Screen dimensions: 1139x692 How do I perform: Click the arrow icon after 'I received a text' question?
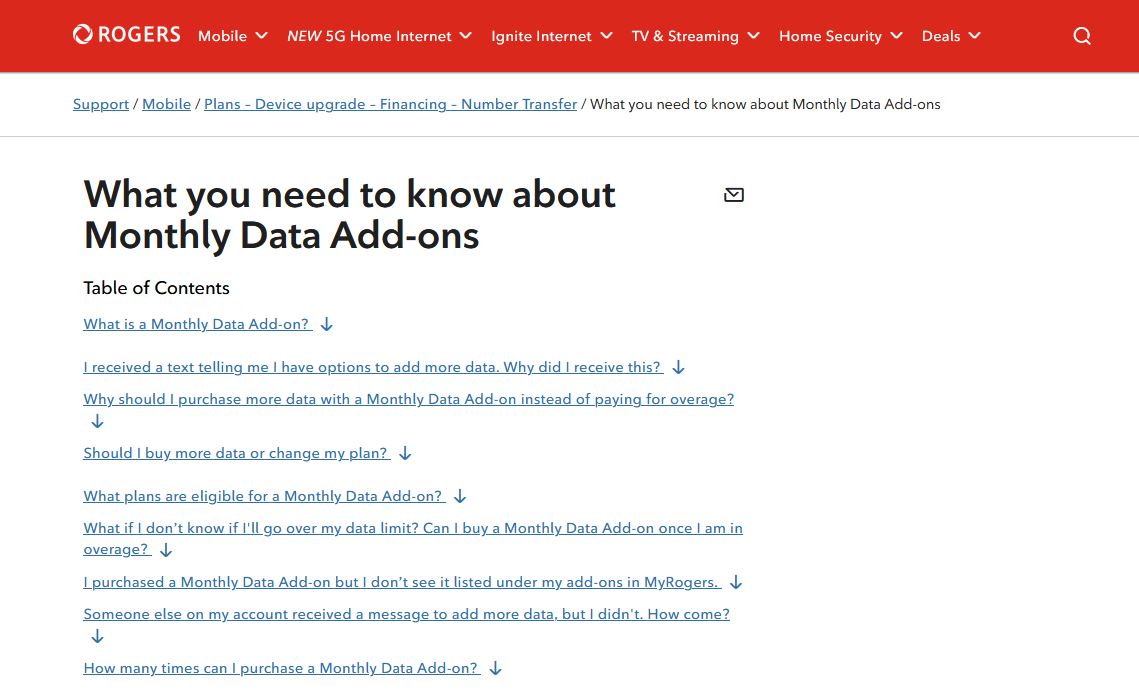click(x=677, y=367)
